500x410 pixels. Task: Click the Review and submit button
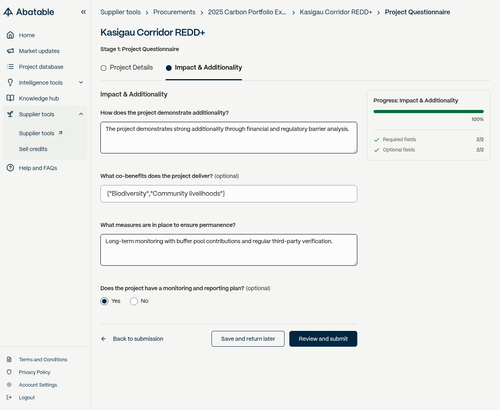click(323, 339)
